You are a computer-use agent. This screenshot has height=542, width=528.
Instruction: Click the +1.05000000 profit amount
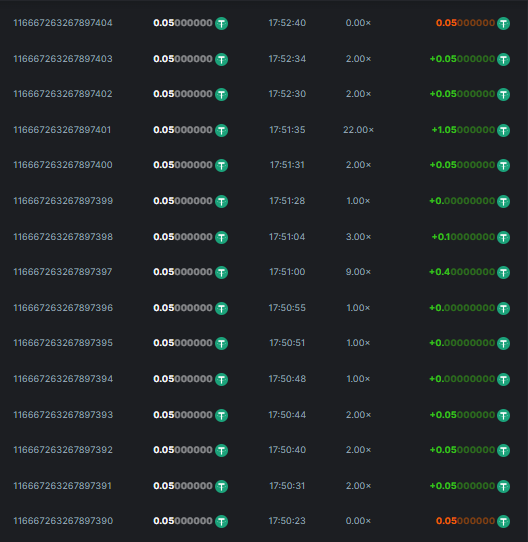[x=463, y=130]
